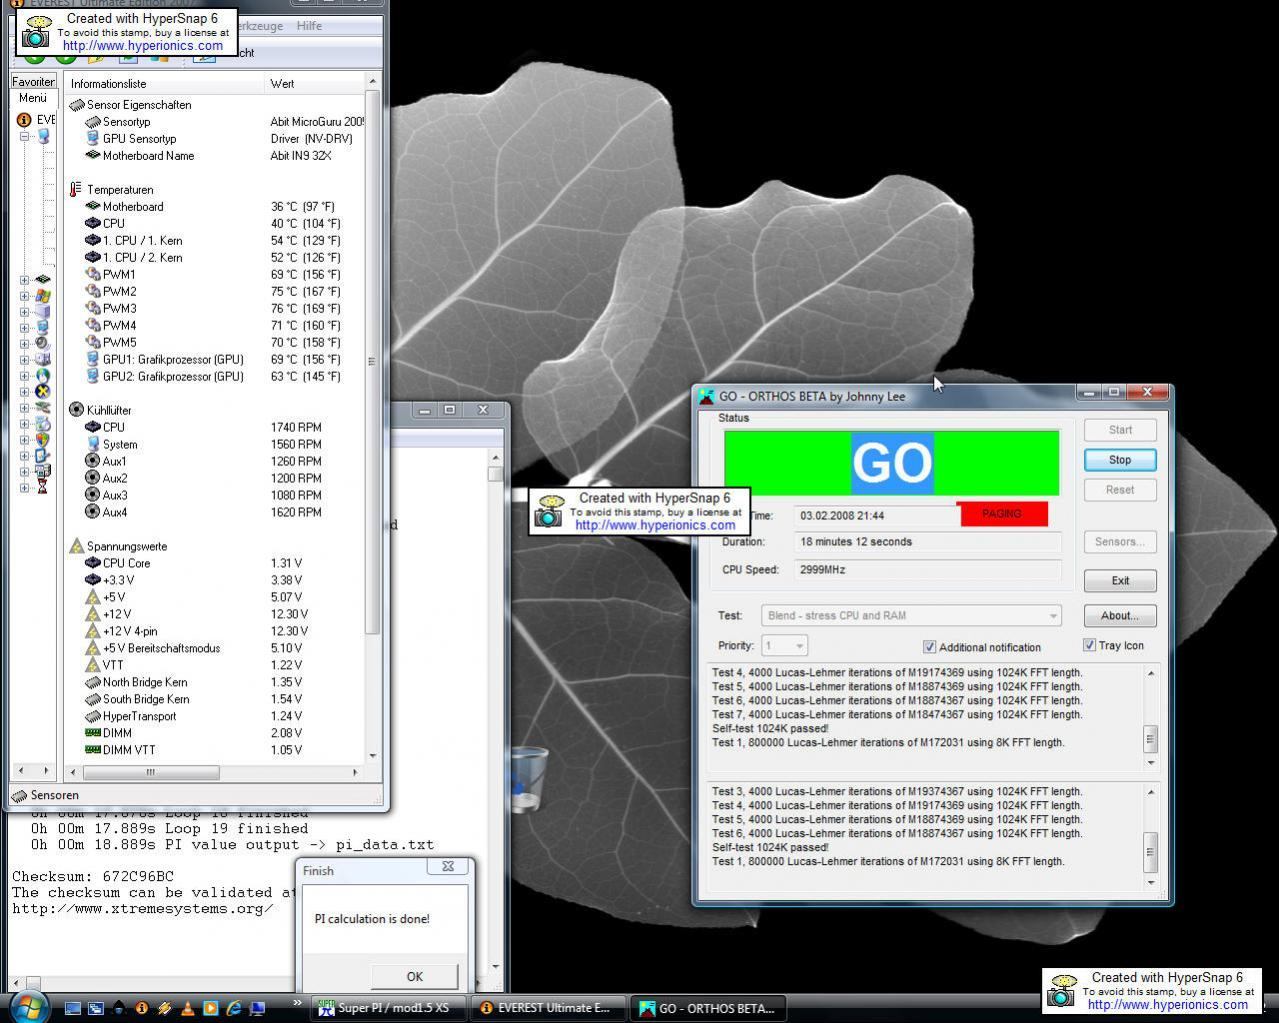Click the Show Desktop quick launch icon
The image size is (1279, 1023).
(73, 1008)
